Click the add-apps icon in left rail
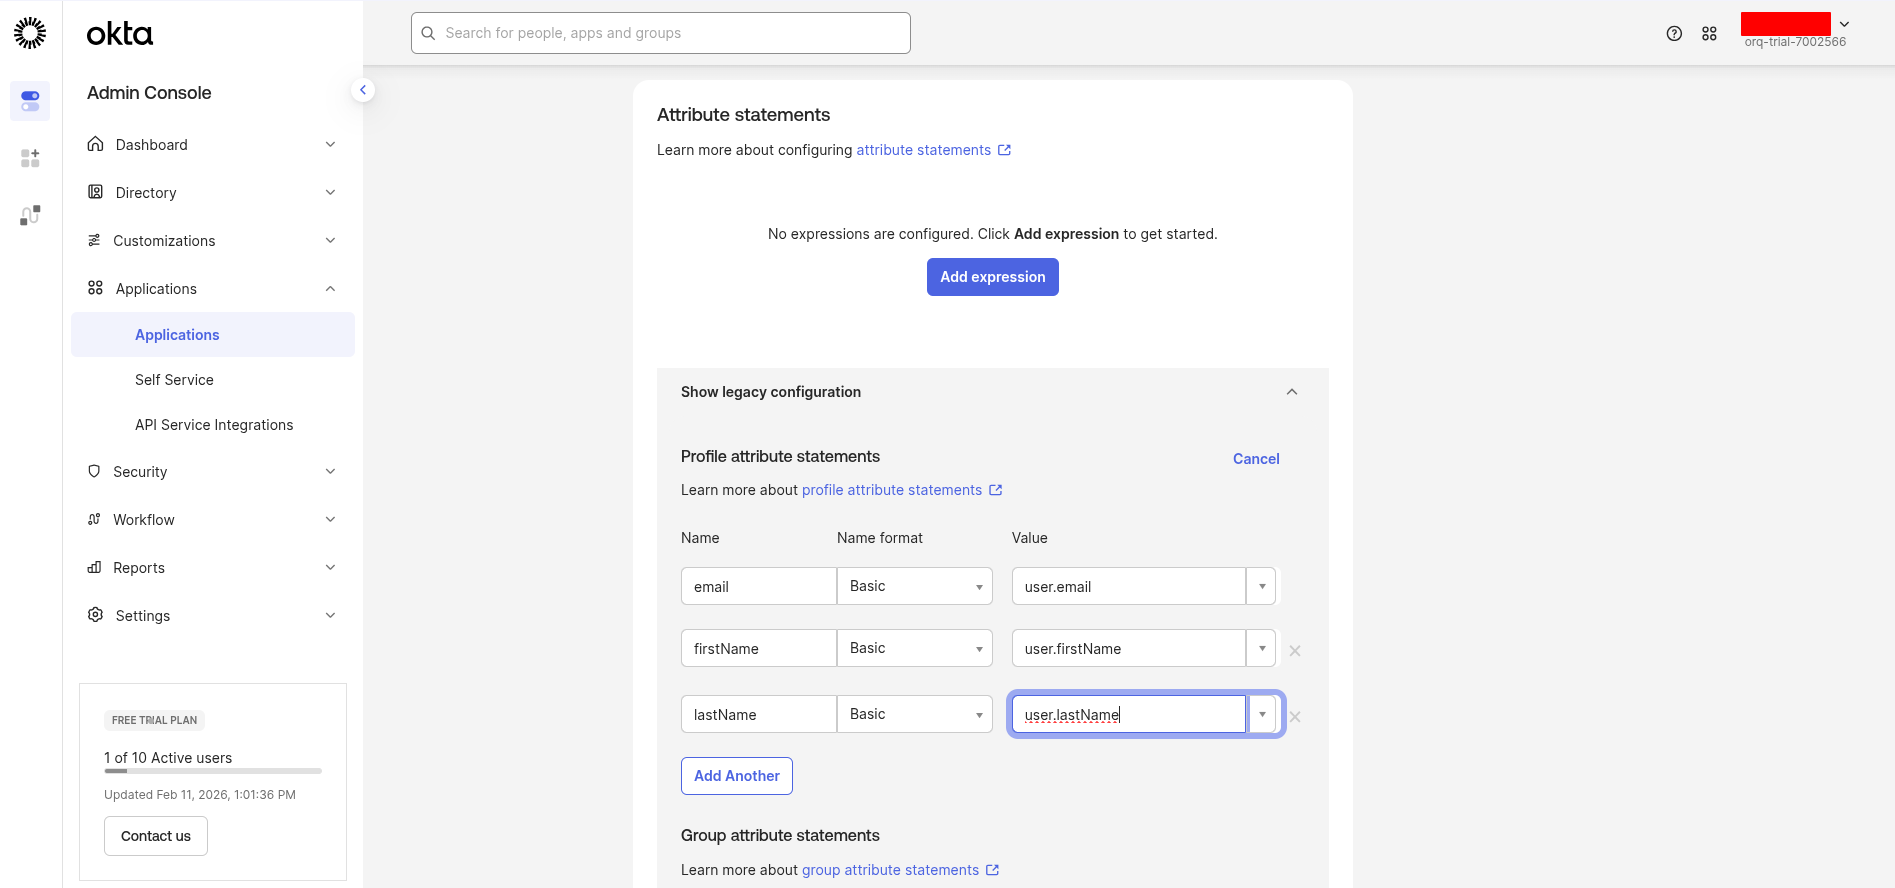1895x888 pixels. [x=30, y=158]
